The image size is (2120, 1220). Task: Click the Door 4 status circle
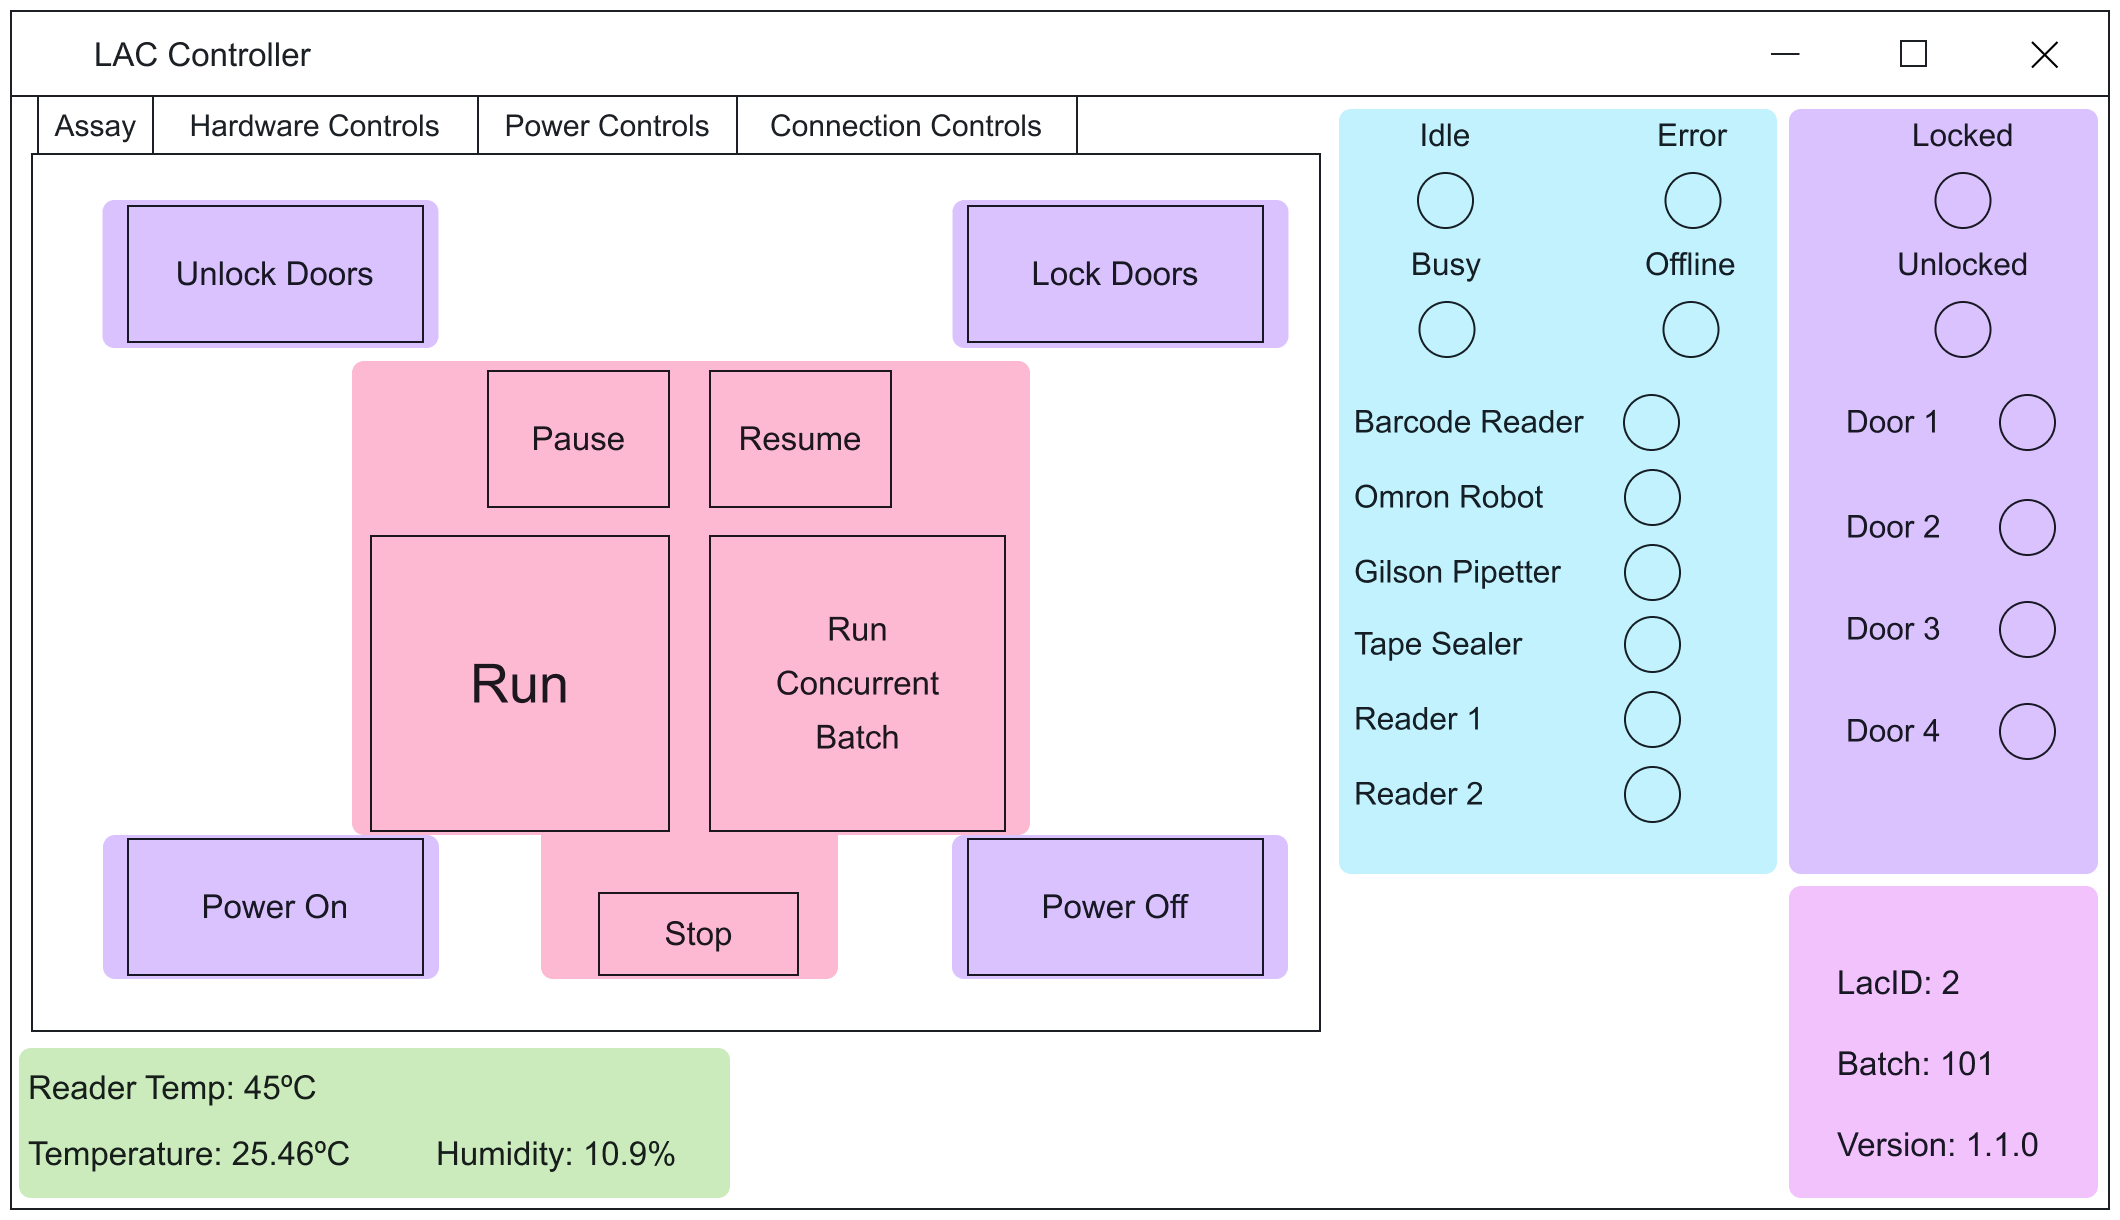coord(2025,731)
